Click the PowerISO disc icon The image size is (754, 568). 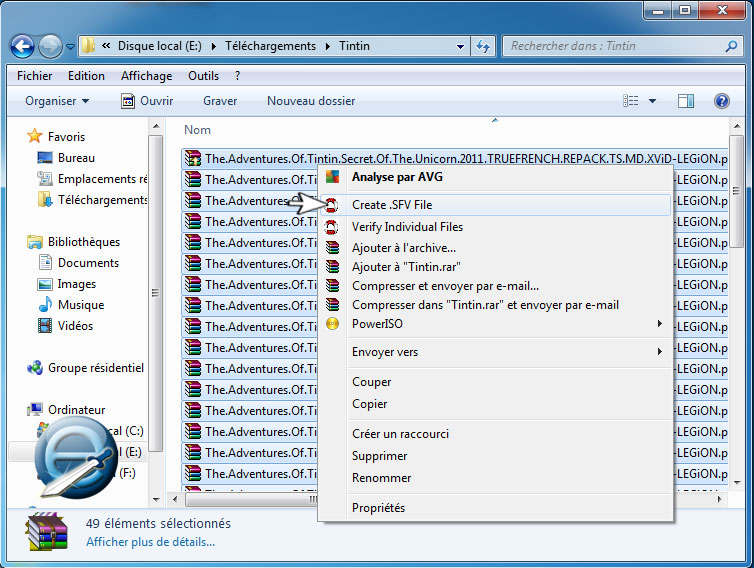(x=332, y=324)
